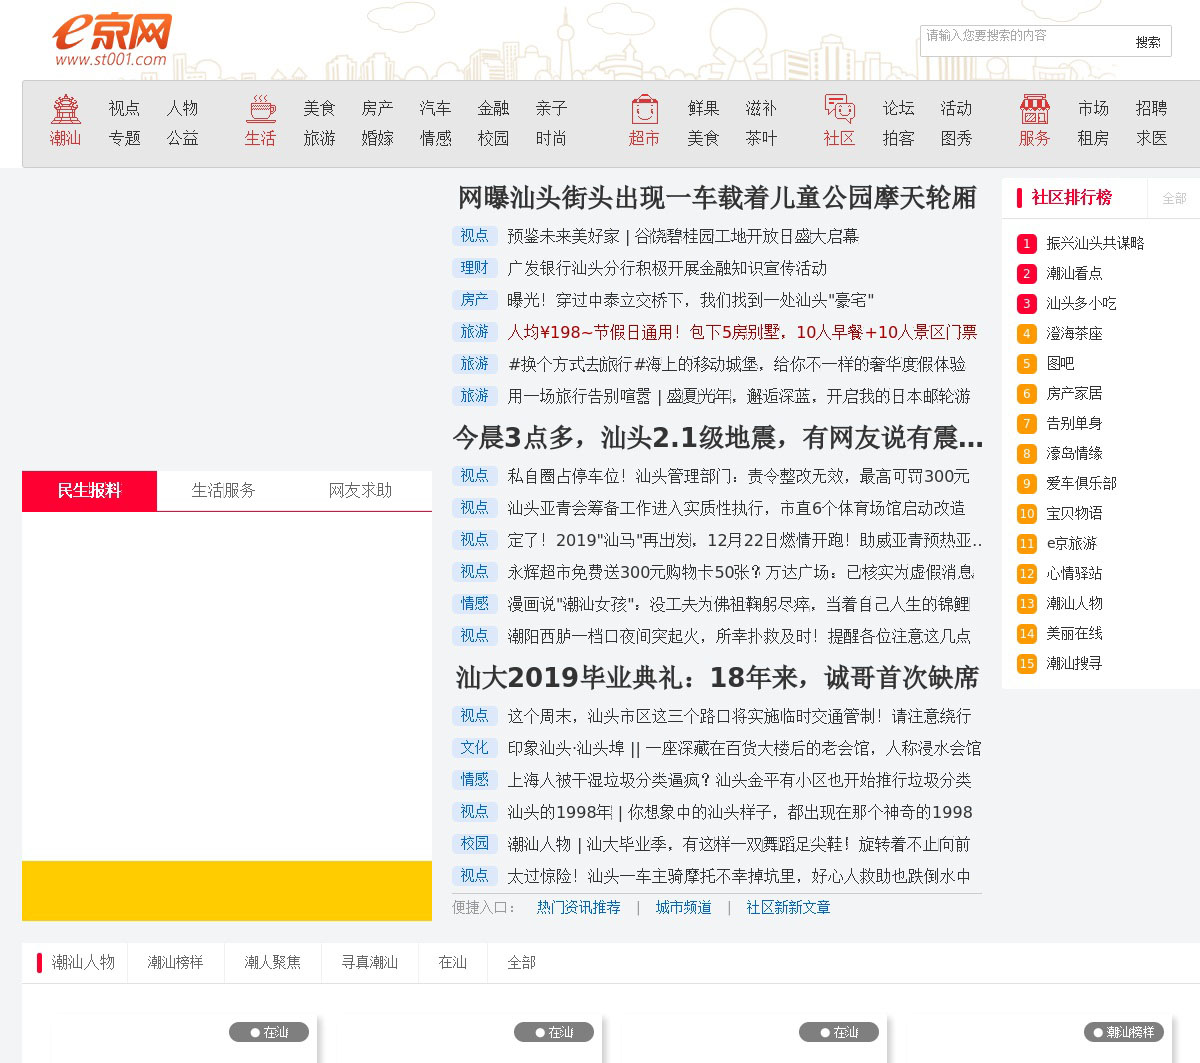Select the 网友求助 tab

360,491
